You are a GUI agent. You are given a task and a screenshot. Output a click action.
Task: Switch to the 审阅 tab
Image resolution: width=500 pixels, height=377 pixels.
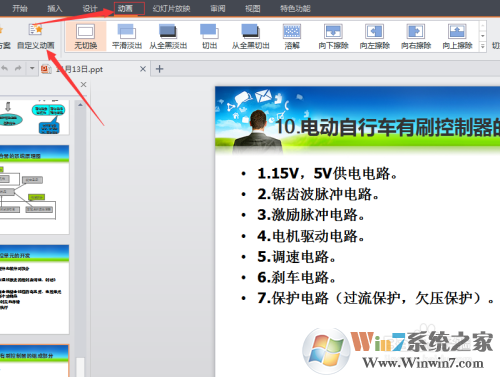click(x=218, y=8)
